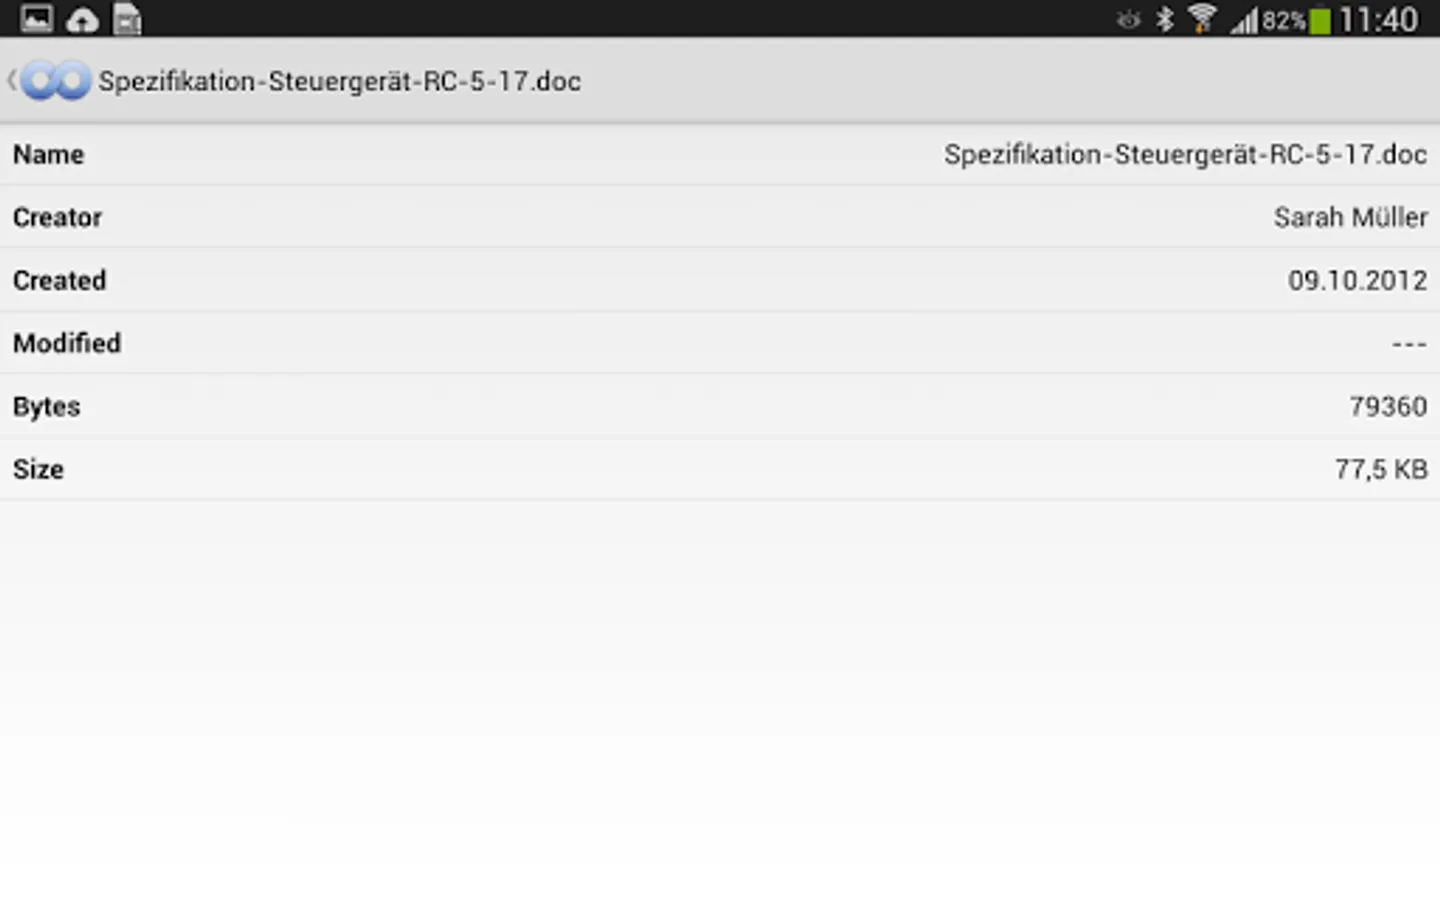Tap the 11:40 clock in status bar
The image size is (1440, 900).
(x=1378, y=20)
